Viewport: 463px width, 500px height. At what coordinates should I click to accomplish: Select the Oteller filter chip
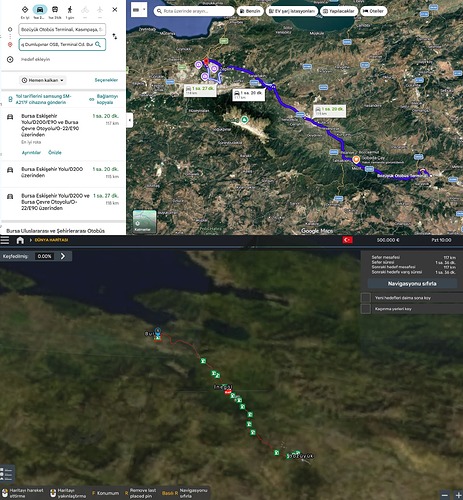click(374, 11)
